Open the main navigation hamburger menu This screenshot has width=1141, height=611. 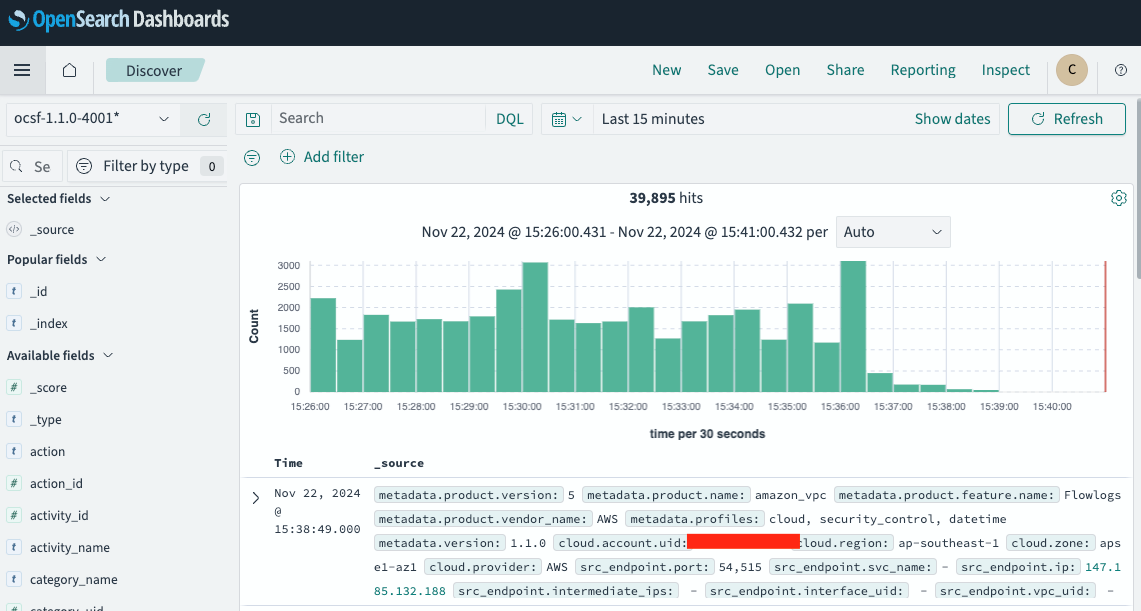pos(22,70)
